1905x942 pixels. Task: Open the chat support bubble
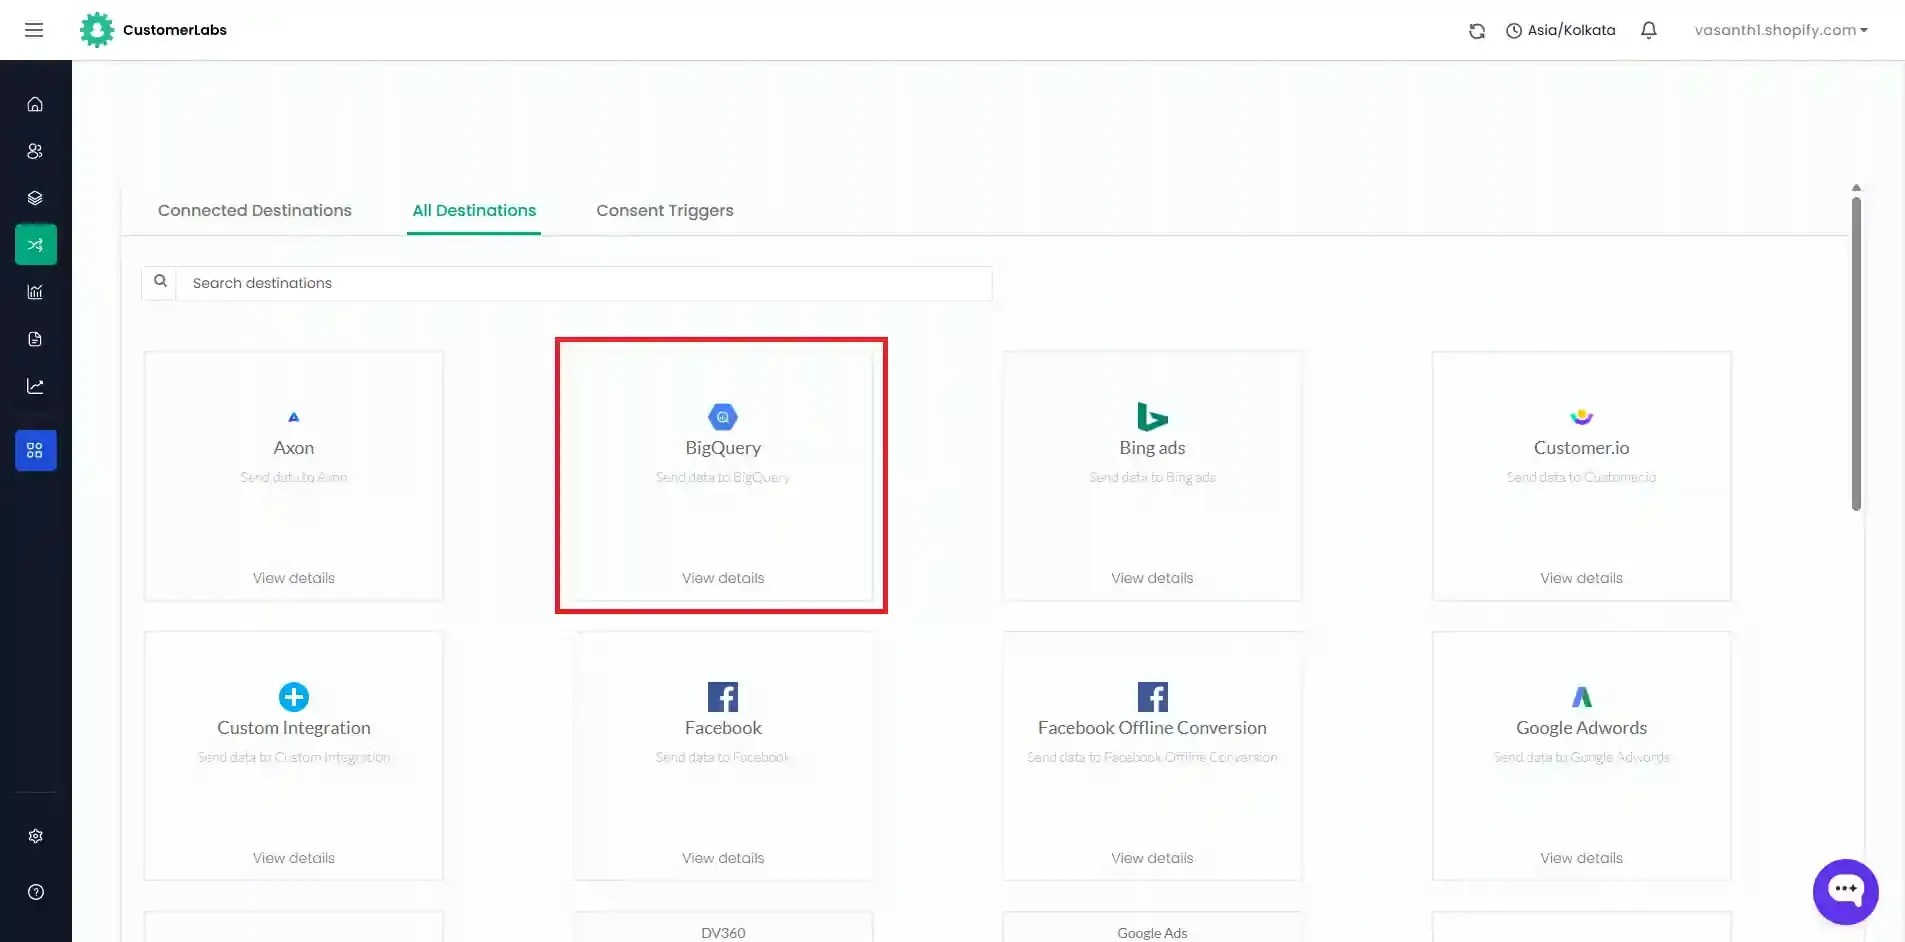[1846, 892]
